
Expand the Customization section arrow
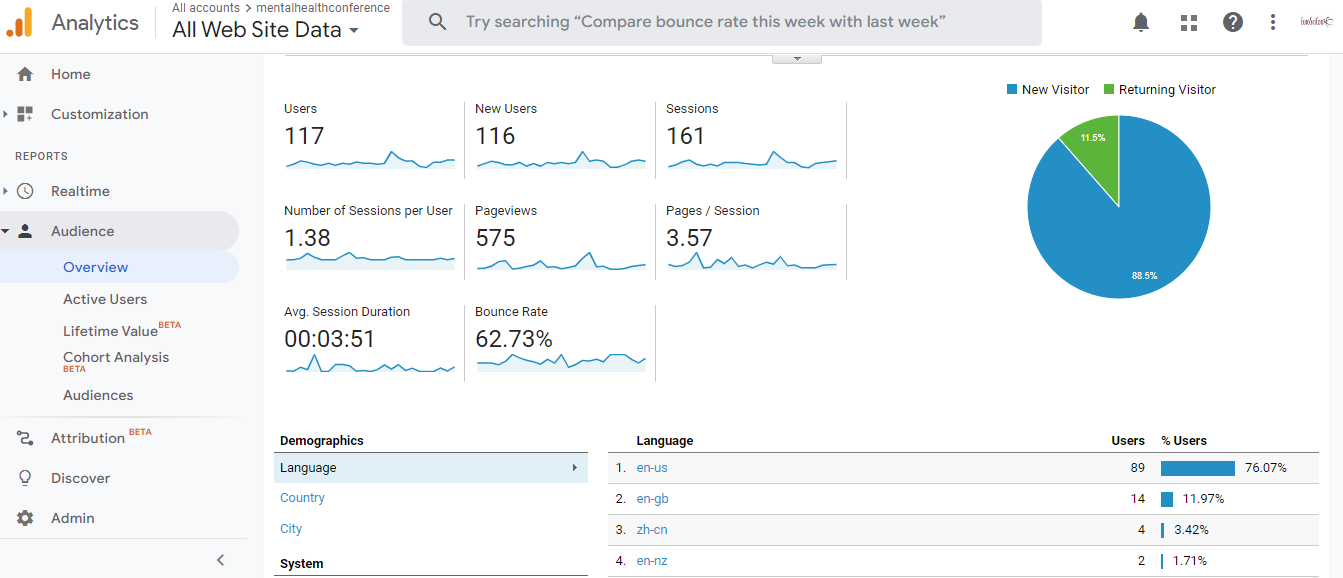click(x=5, y=114)
